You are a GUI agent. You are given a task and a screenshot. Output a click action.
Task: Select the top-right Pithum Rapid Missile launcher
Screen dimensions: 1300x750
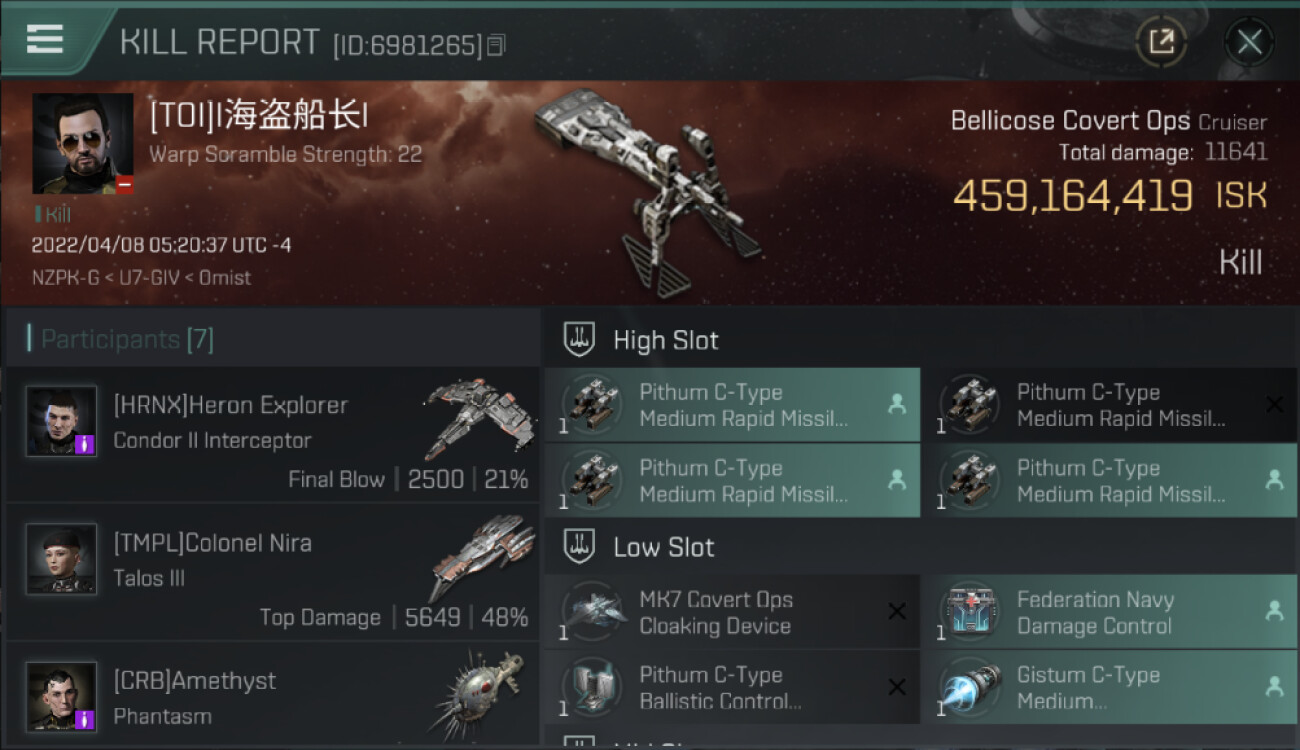pos(1109,405)
